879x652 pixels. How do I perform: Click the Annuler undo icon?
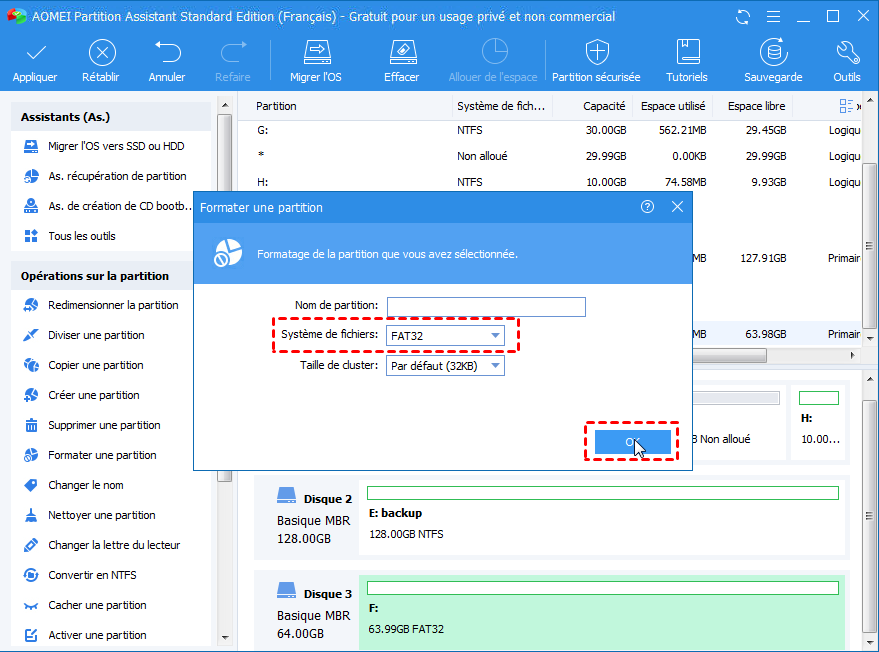168,52
